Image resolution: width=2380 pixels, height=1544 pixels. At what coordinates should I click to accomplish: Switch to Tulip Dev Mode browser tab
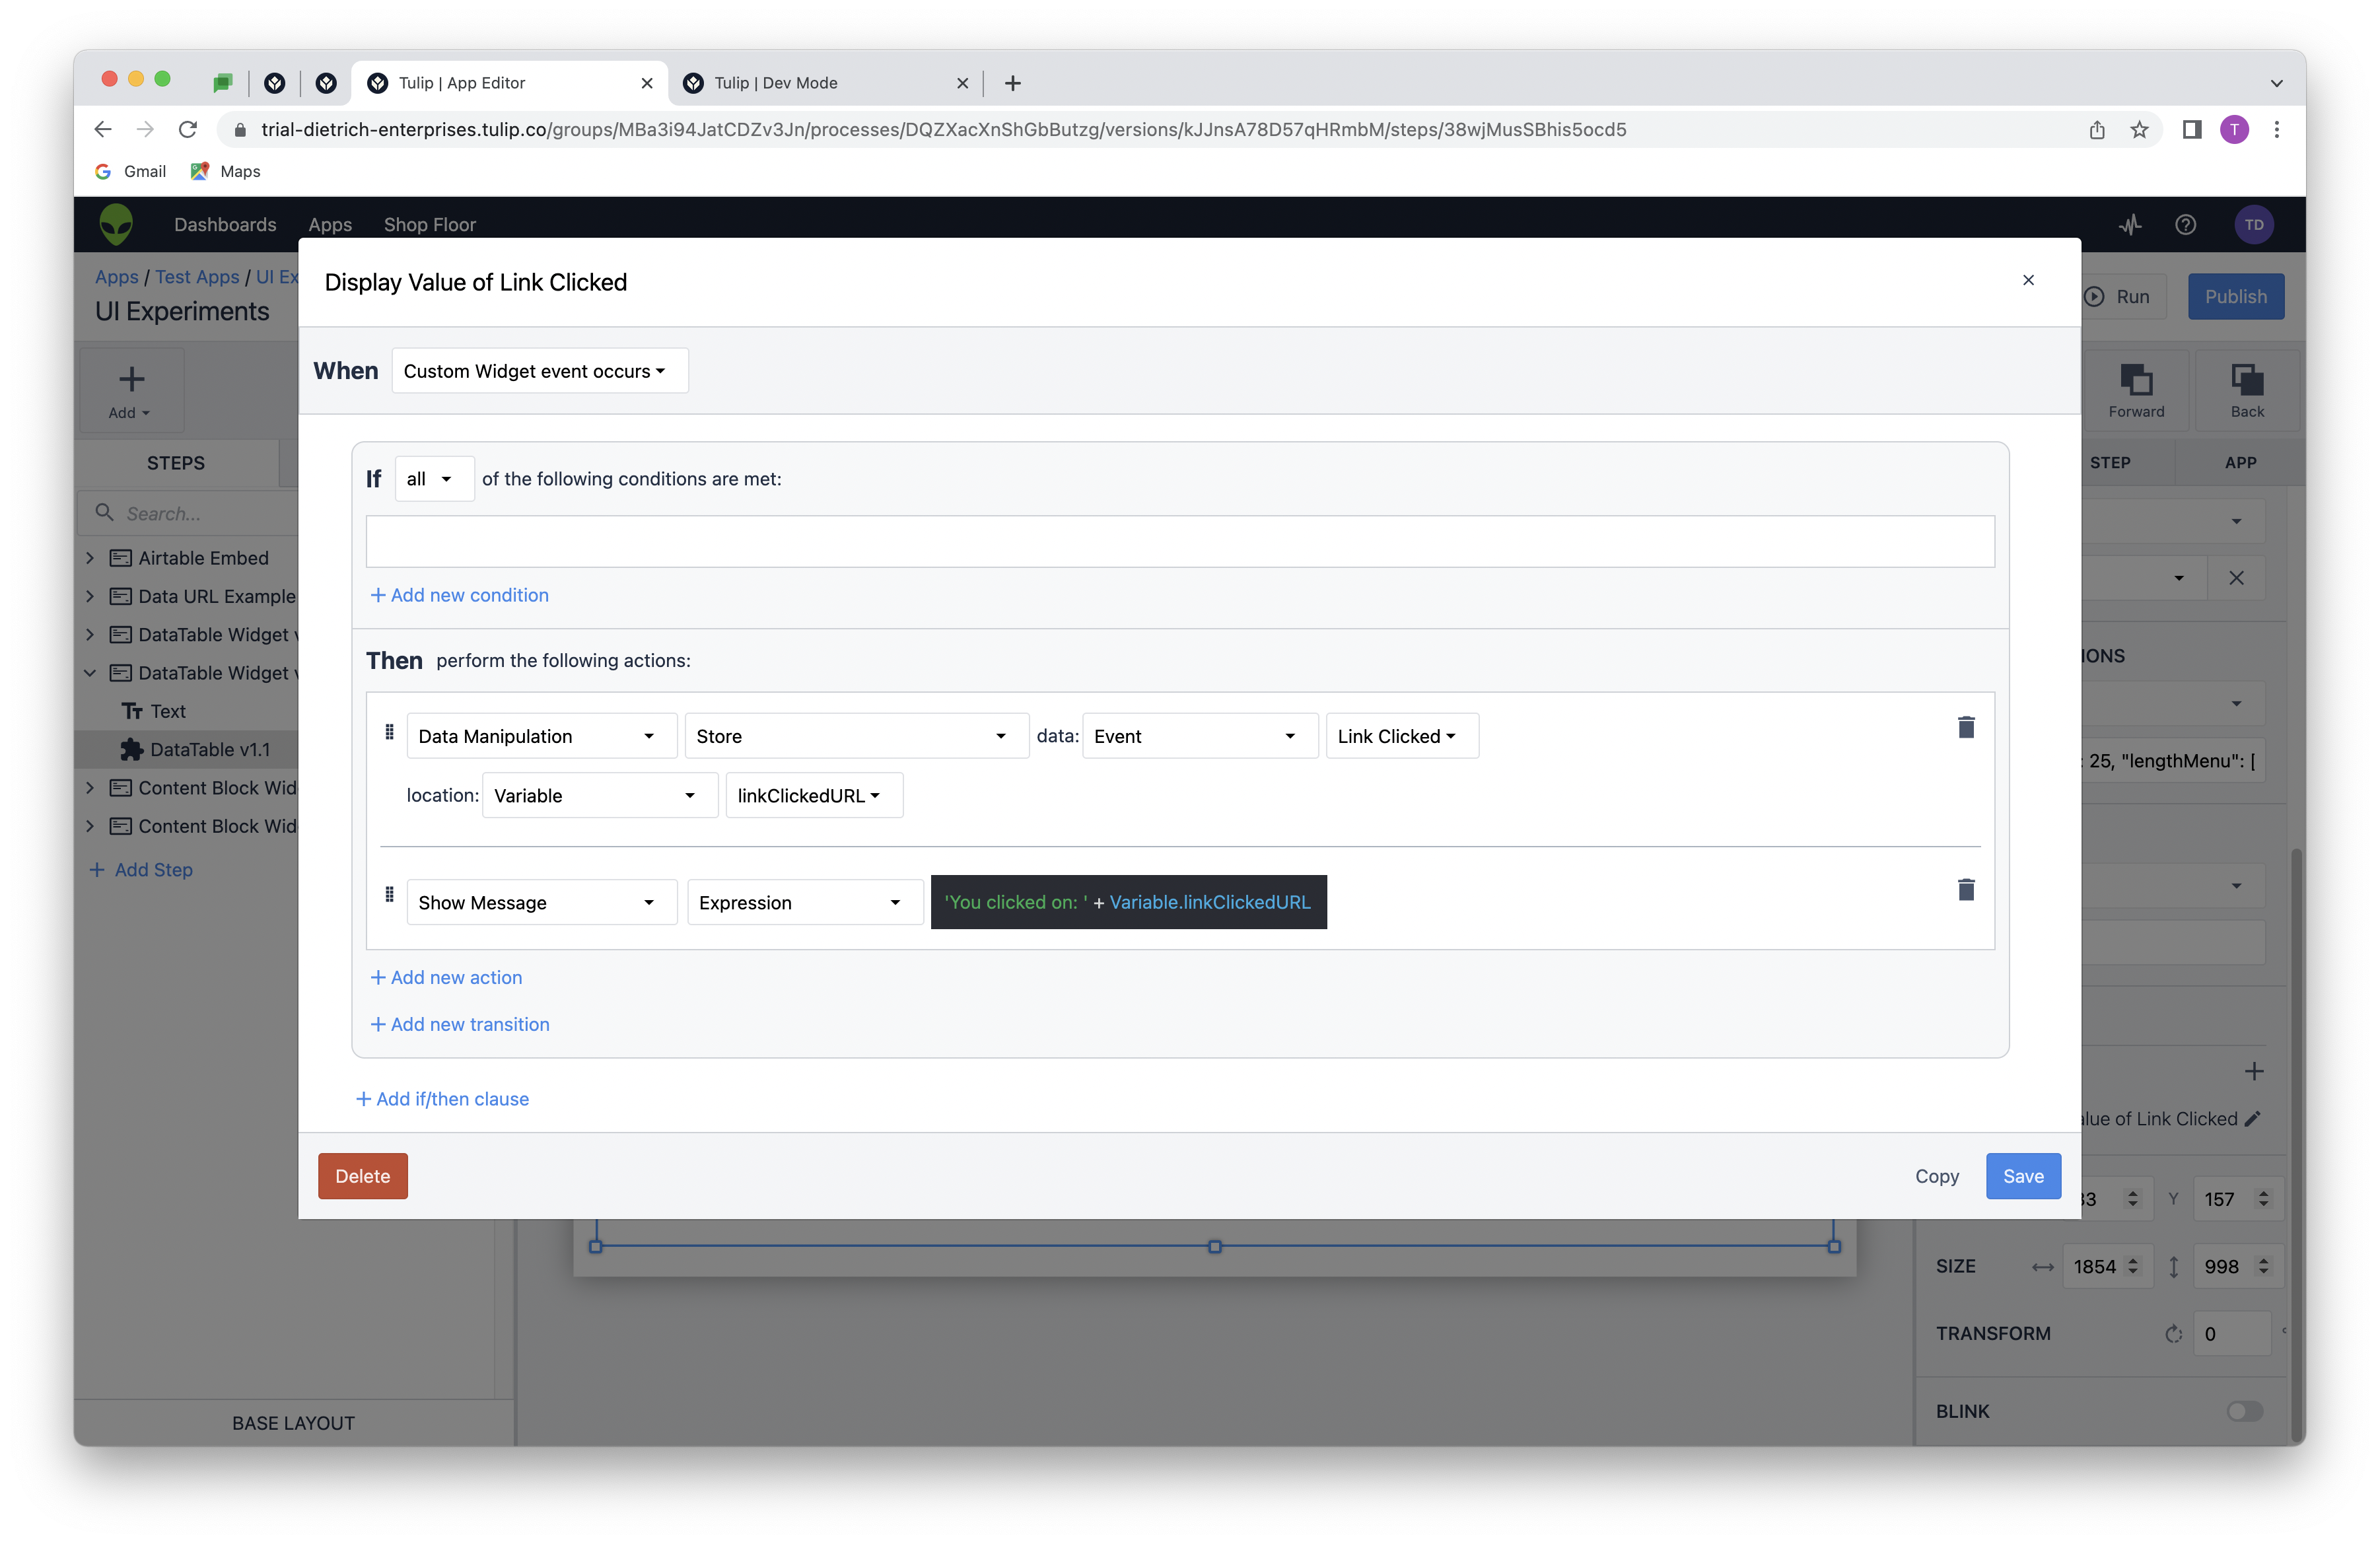pyautogui.click(x=825, y=83)
